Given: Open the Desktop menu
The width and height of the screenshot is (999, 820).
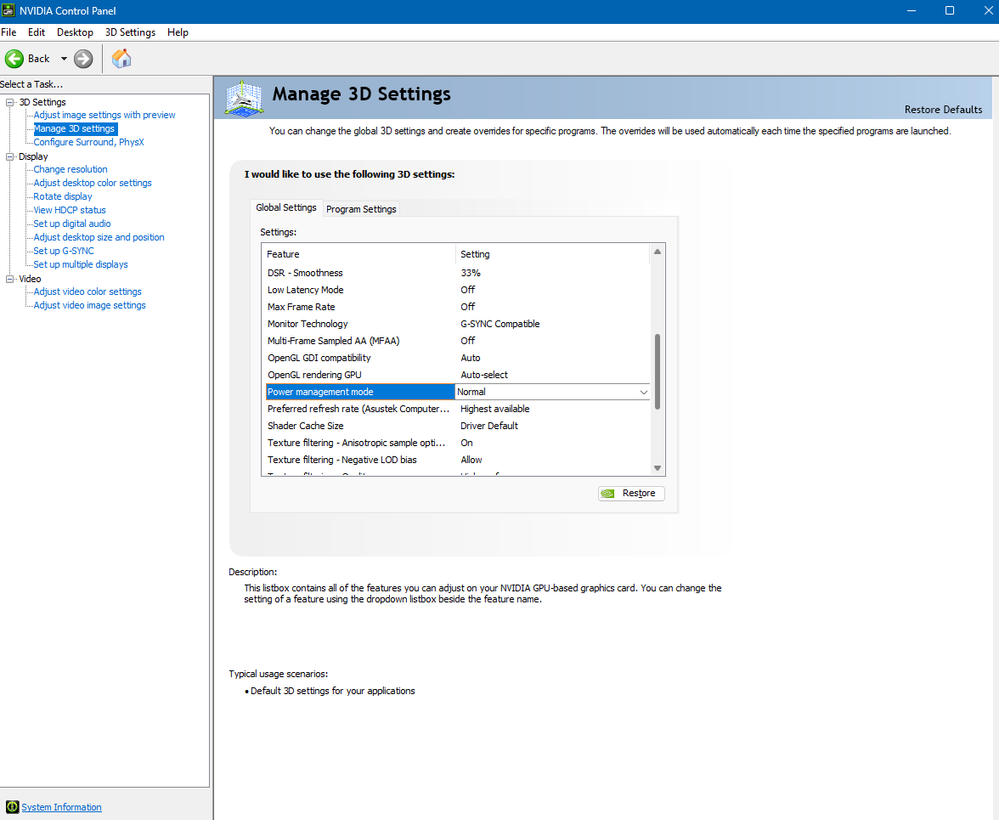Looking at the screenshot, I should (75, 32).
